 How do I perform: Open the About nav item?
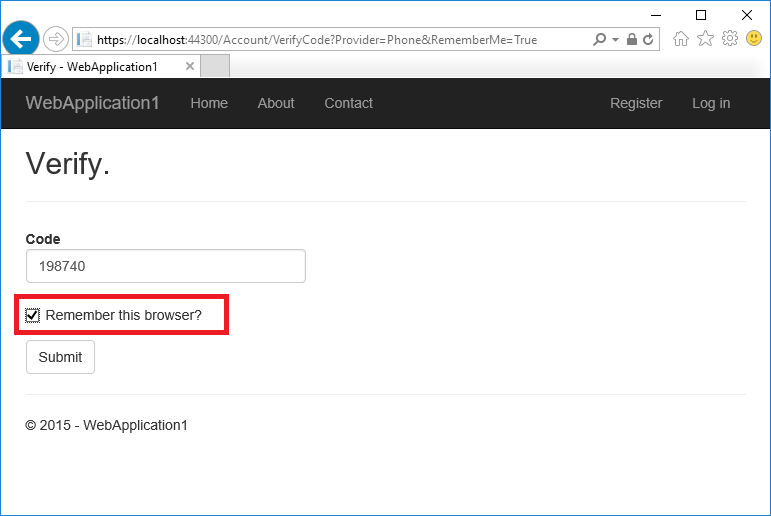click(x=276, y=103)
